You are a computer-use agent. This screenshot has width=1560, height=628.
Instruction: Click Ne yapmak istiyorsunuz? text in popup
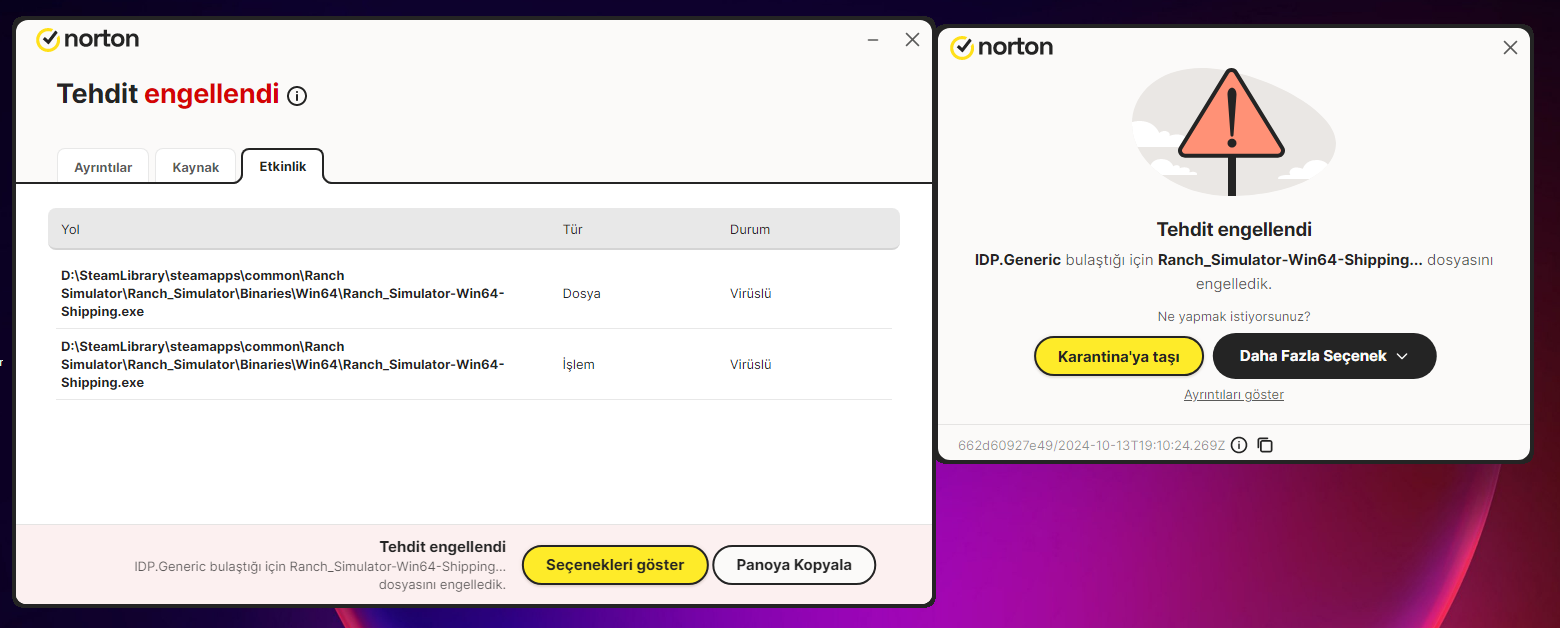click(1234, 316)
